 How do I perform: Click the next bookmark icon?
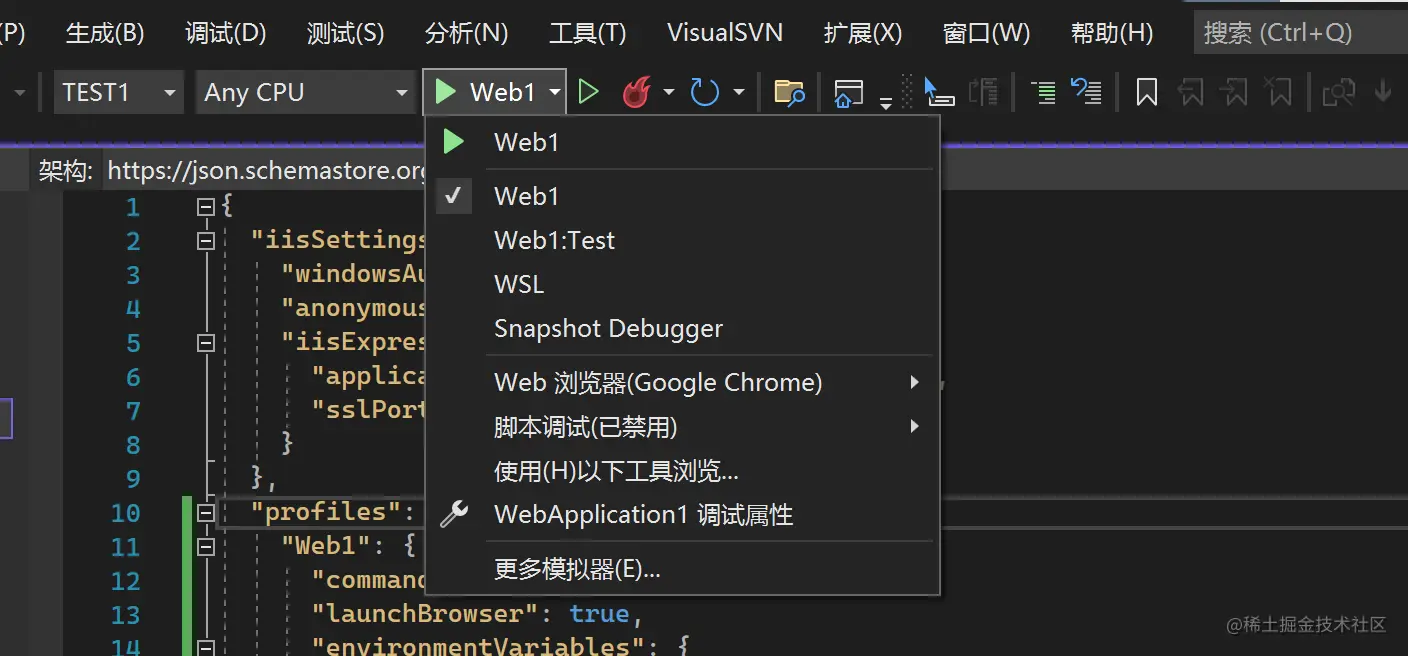[x=1235, y=92]
